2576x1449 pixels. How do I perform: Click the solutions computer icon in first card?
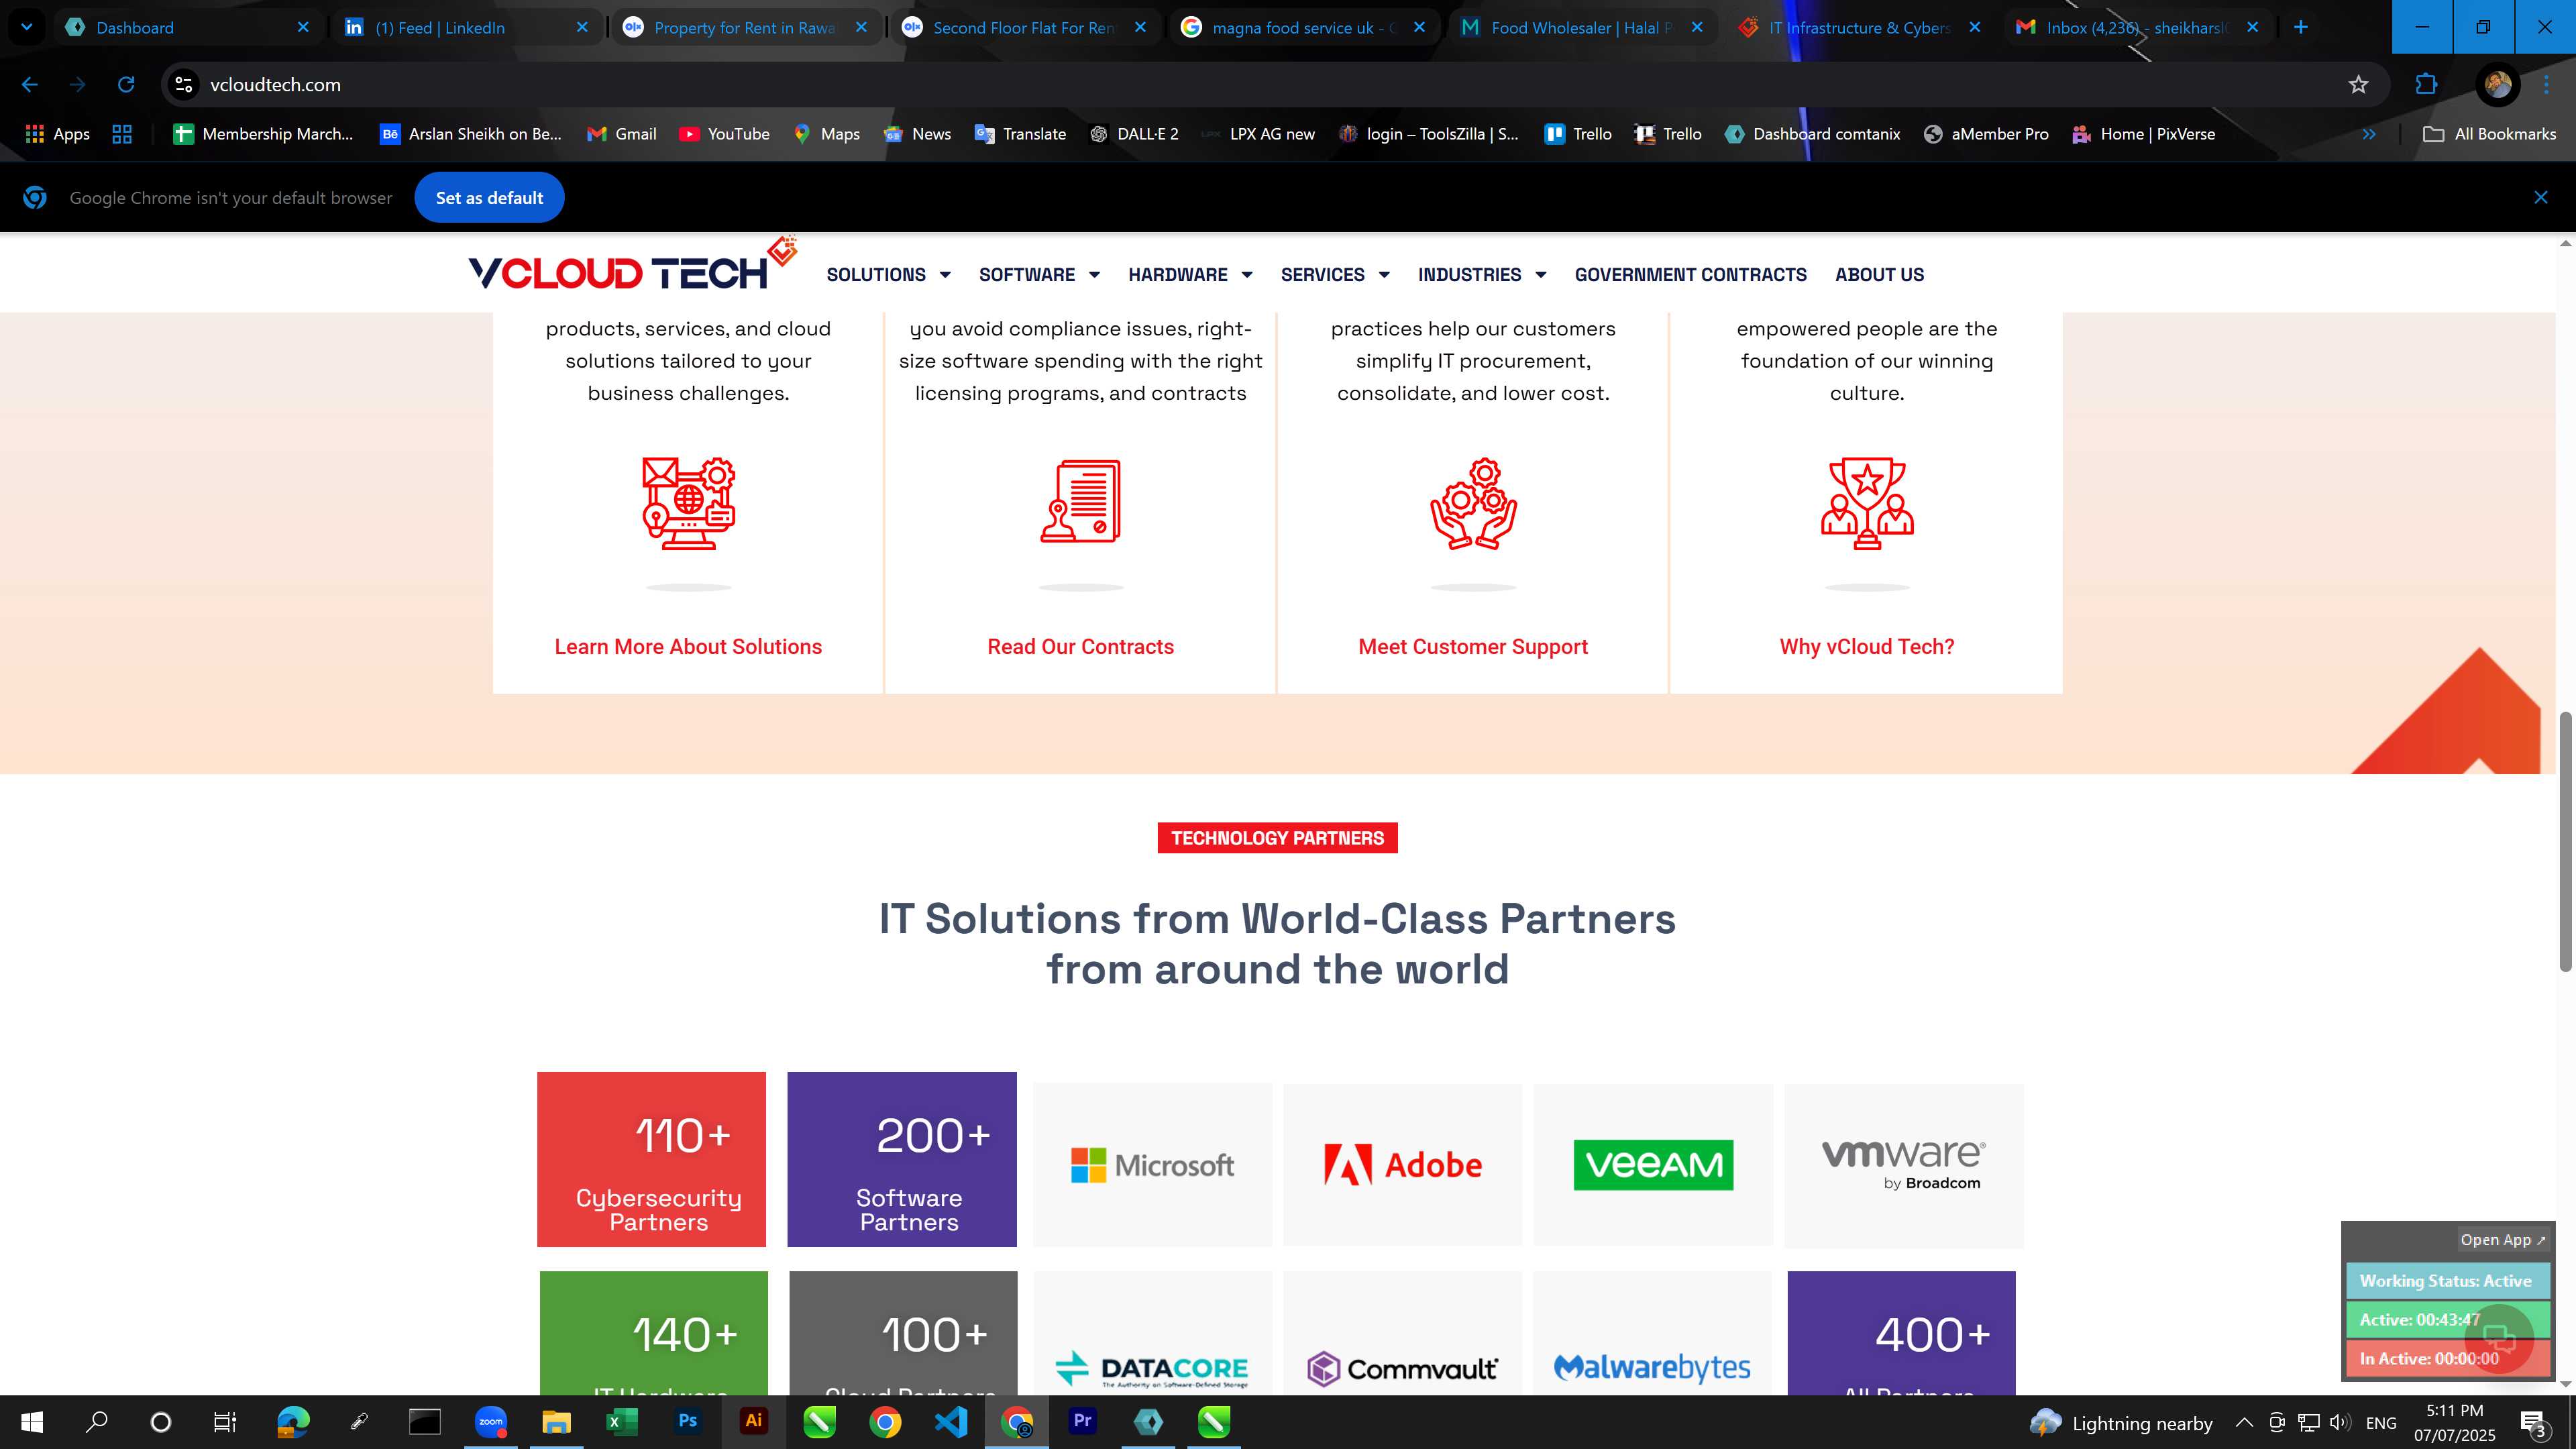(x=688, y=503)
